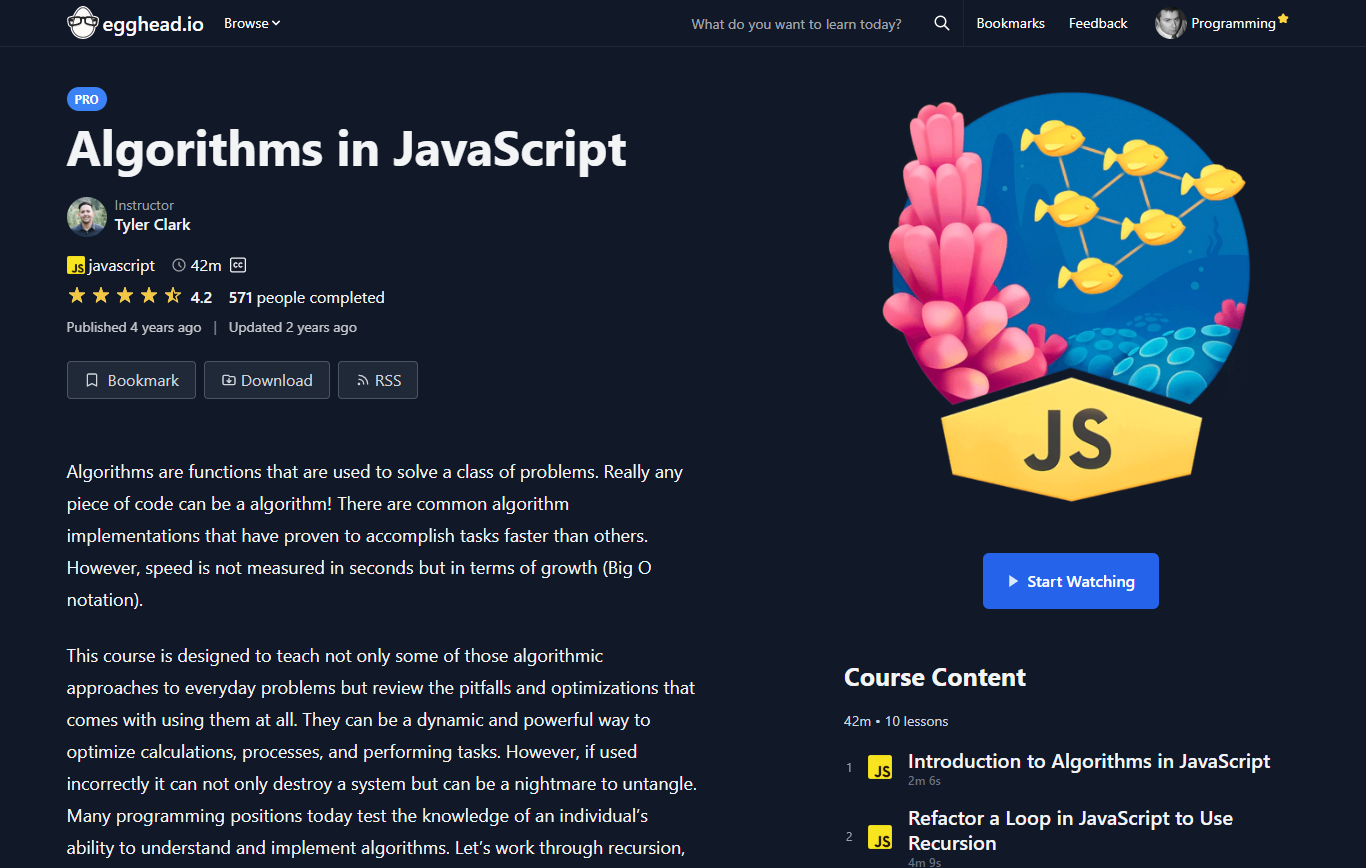Viewport: 1366px width, 868px height.
Task: Click the PRO badge
Action: click(x=87, y=99)
